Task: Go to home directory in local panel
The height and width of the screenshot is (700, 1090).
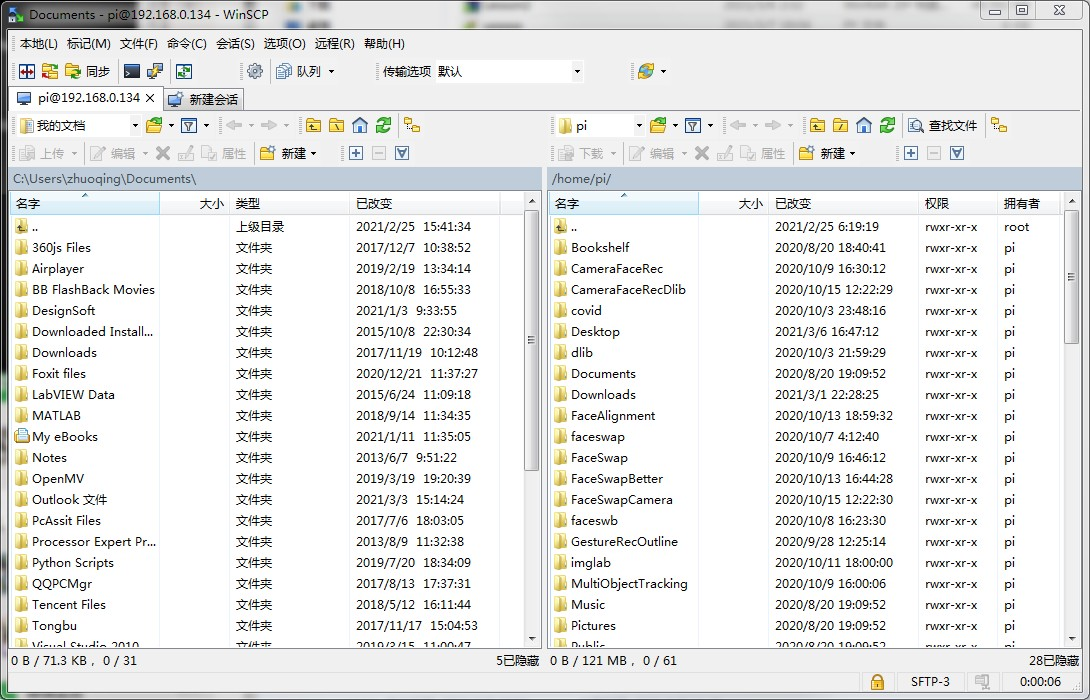Action: pos(359,126)
